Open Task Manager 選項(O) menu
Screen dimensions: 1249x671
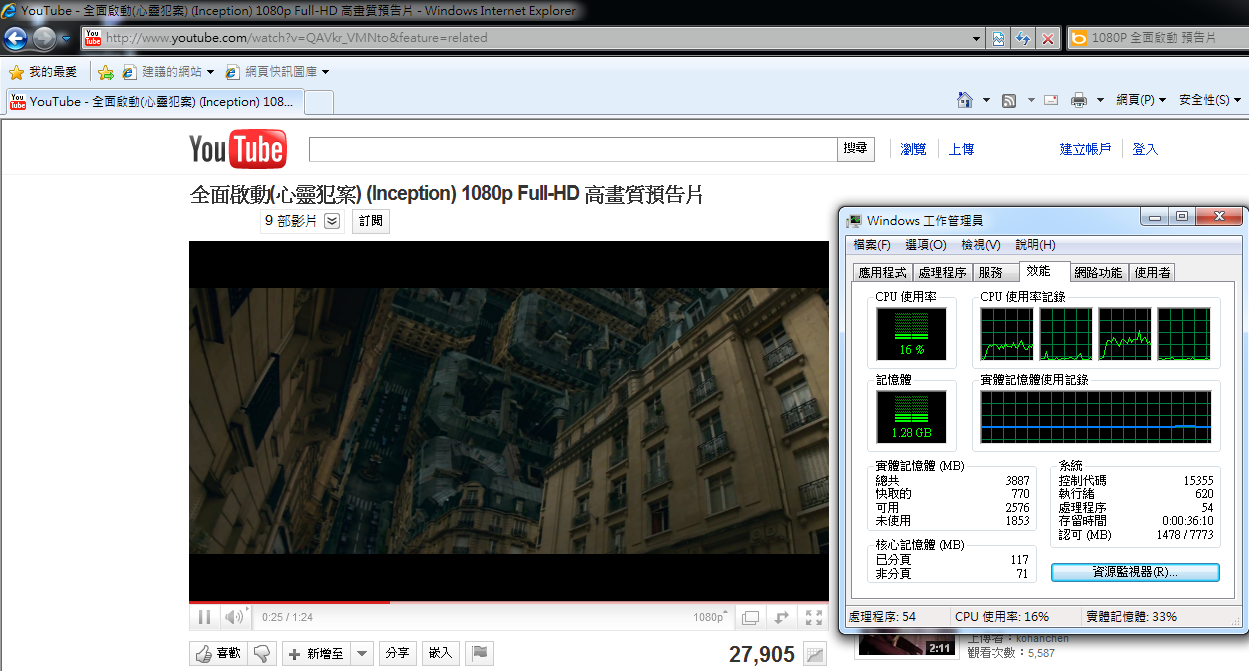[x=926, y=245]
